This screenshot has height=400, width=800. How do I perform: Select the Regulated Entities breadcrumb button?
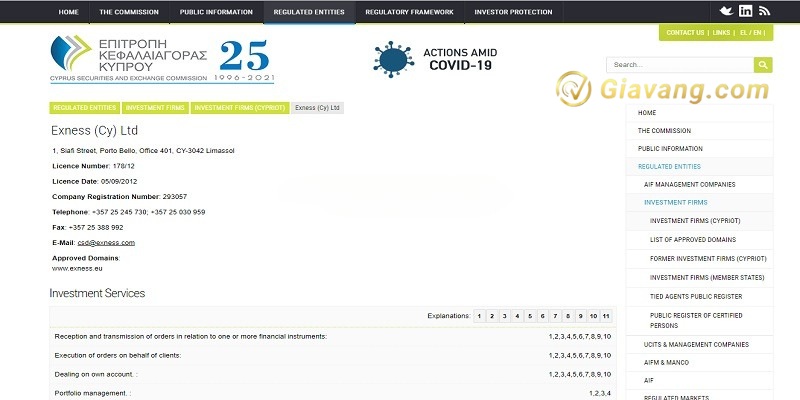pyautogui.click(x=84, y=108)
